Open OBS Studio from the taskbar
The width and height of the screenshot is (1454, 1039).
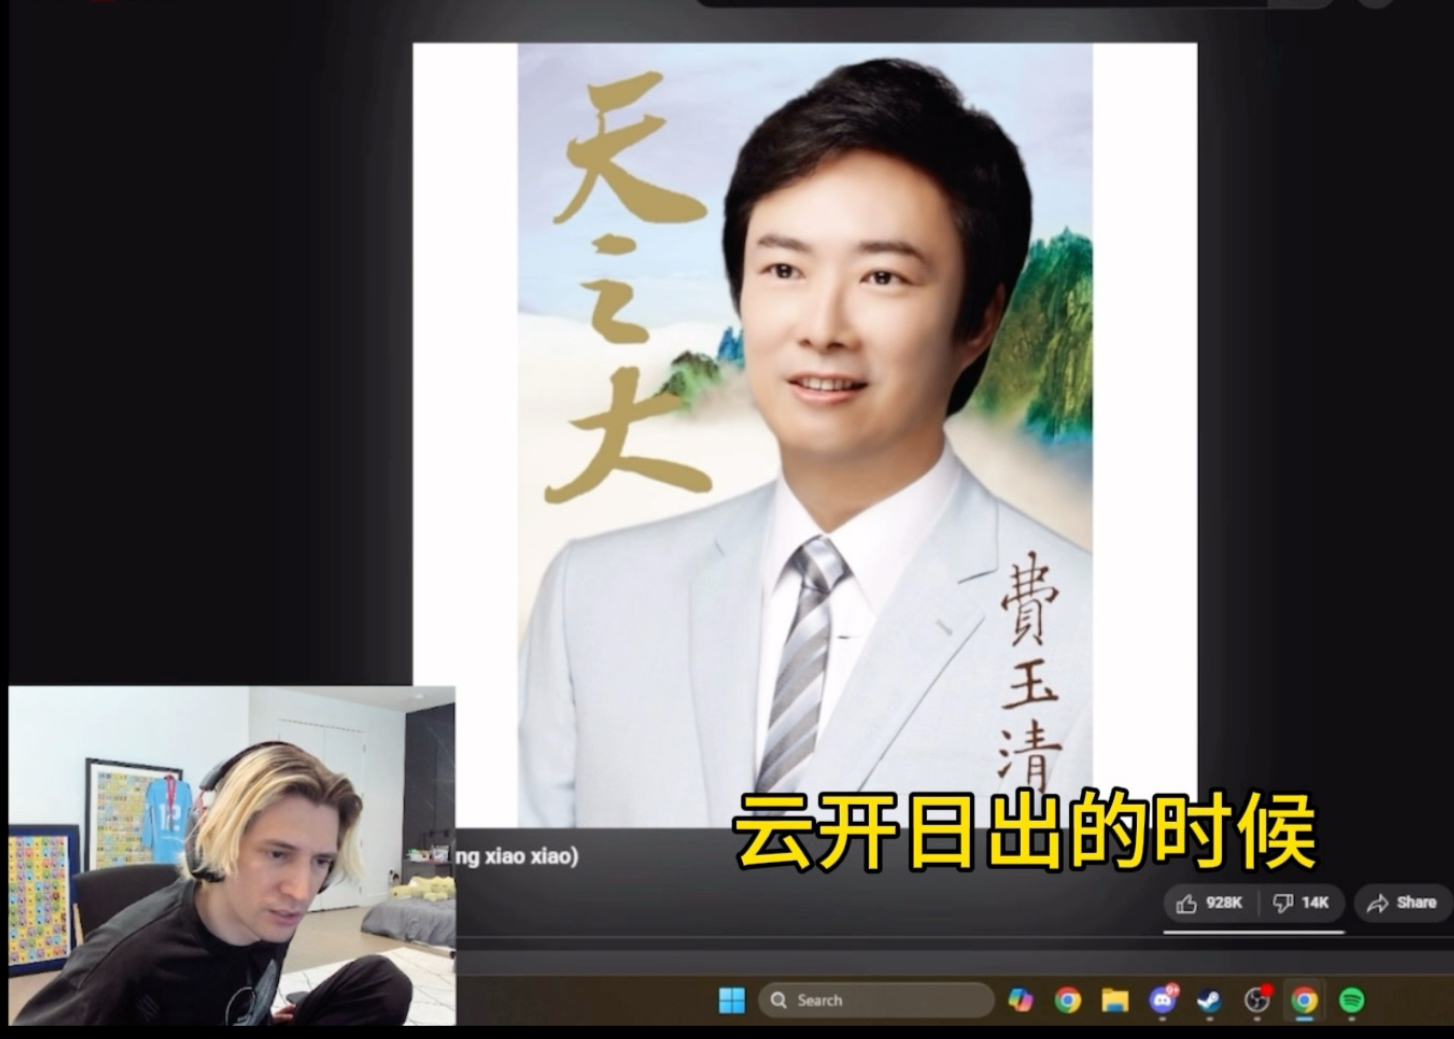(1257, 1000)
